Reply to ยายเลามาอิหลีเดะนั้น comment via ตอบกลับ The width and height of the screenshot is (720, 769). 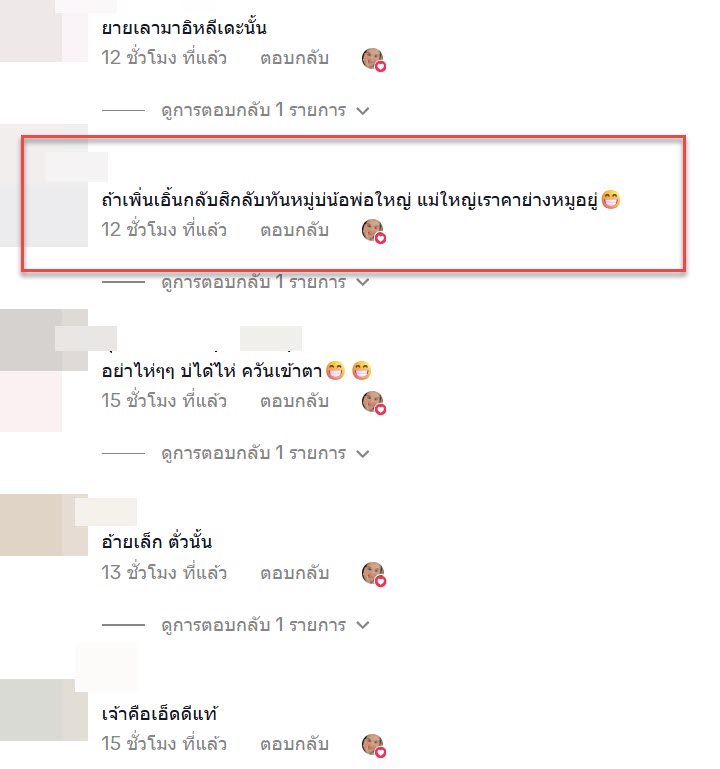tap(294, 58)
